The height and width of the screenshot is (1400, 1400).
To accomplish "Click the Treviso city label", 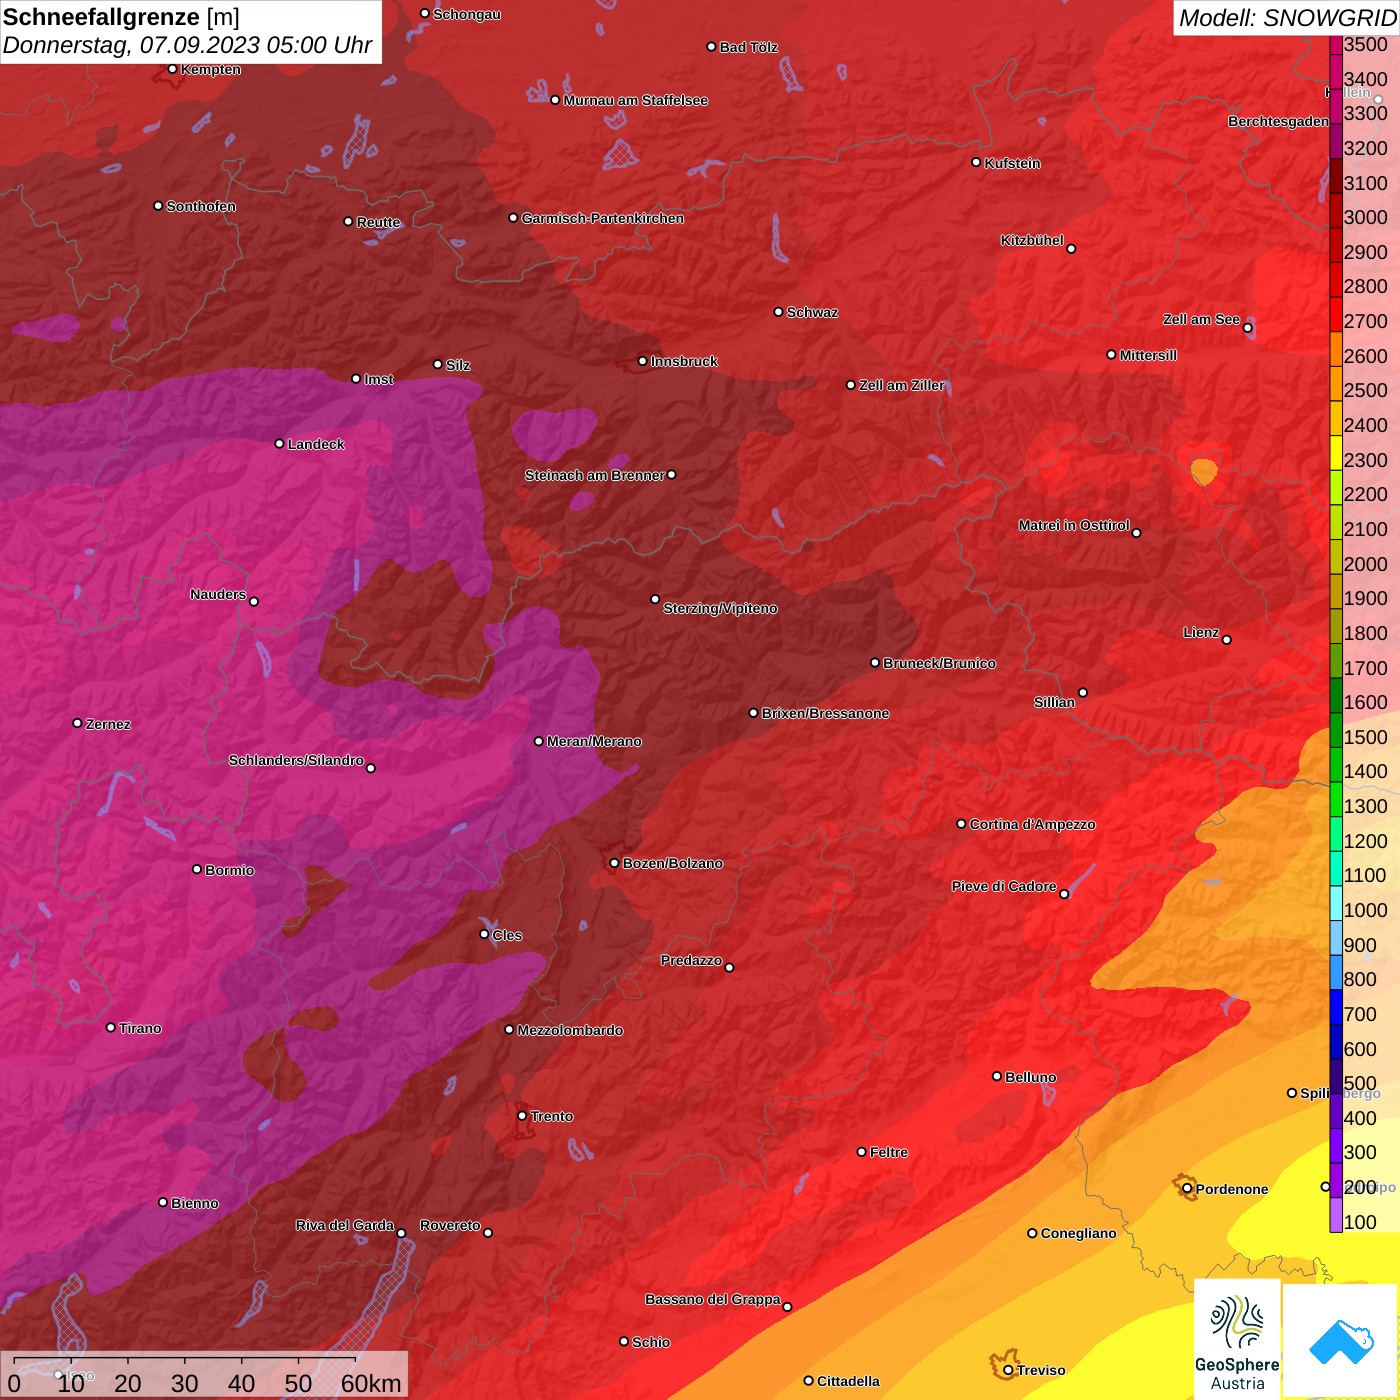I will (1041, 1370).
